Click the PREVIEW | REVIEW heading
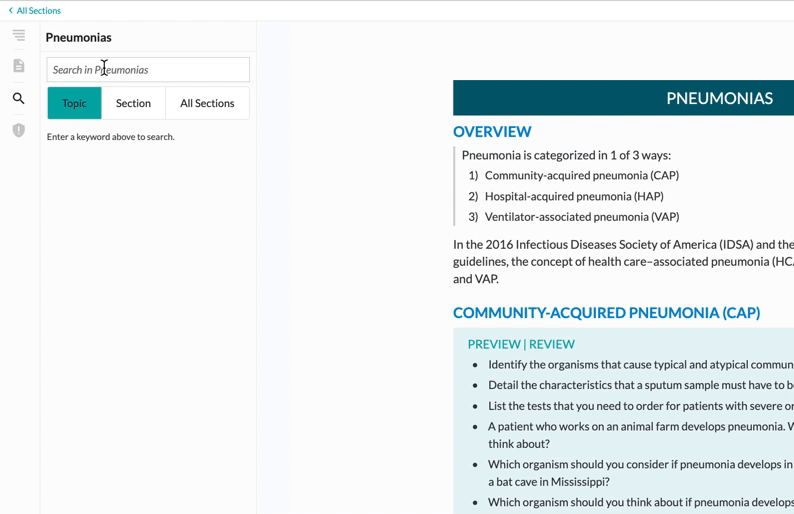The width and height of the screenshot is (794, 514). click(521, 344)
